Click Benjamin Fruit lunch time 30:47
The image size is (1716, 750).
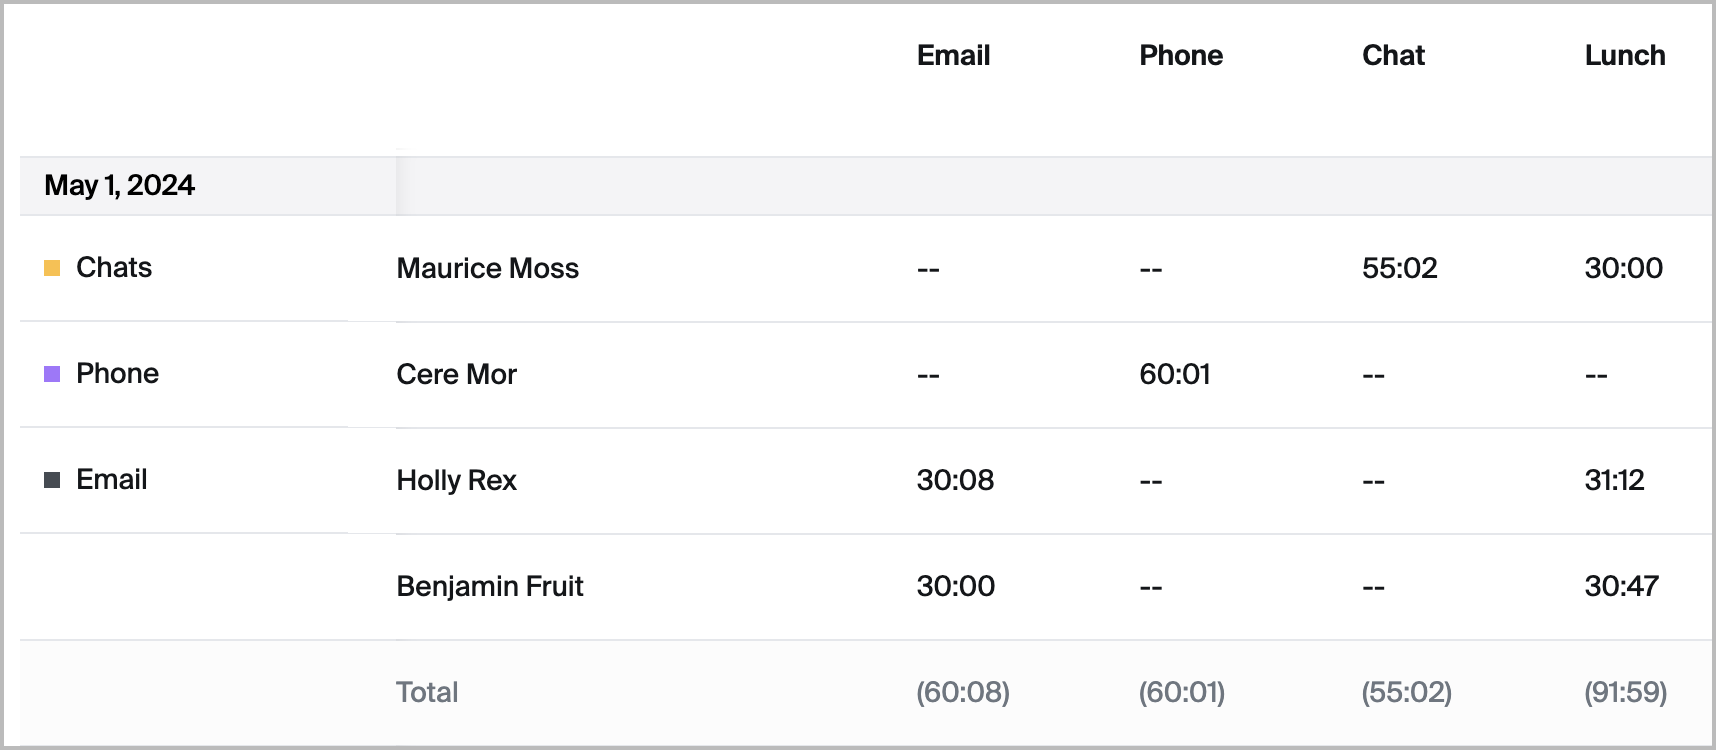coord(1621,586)
